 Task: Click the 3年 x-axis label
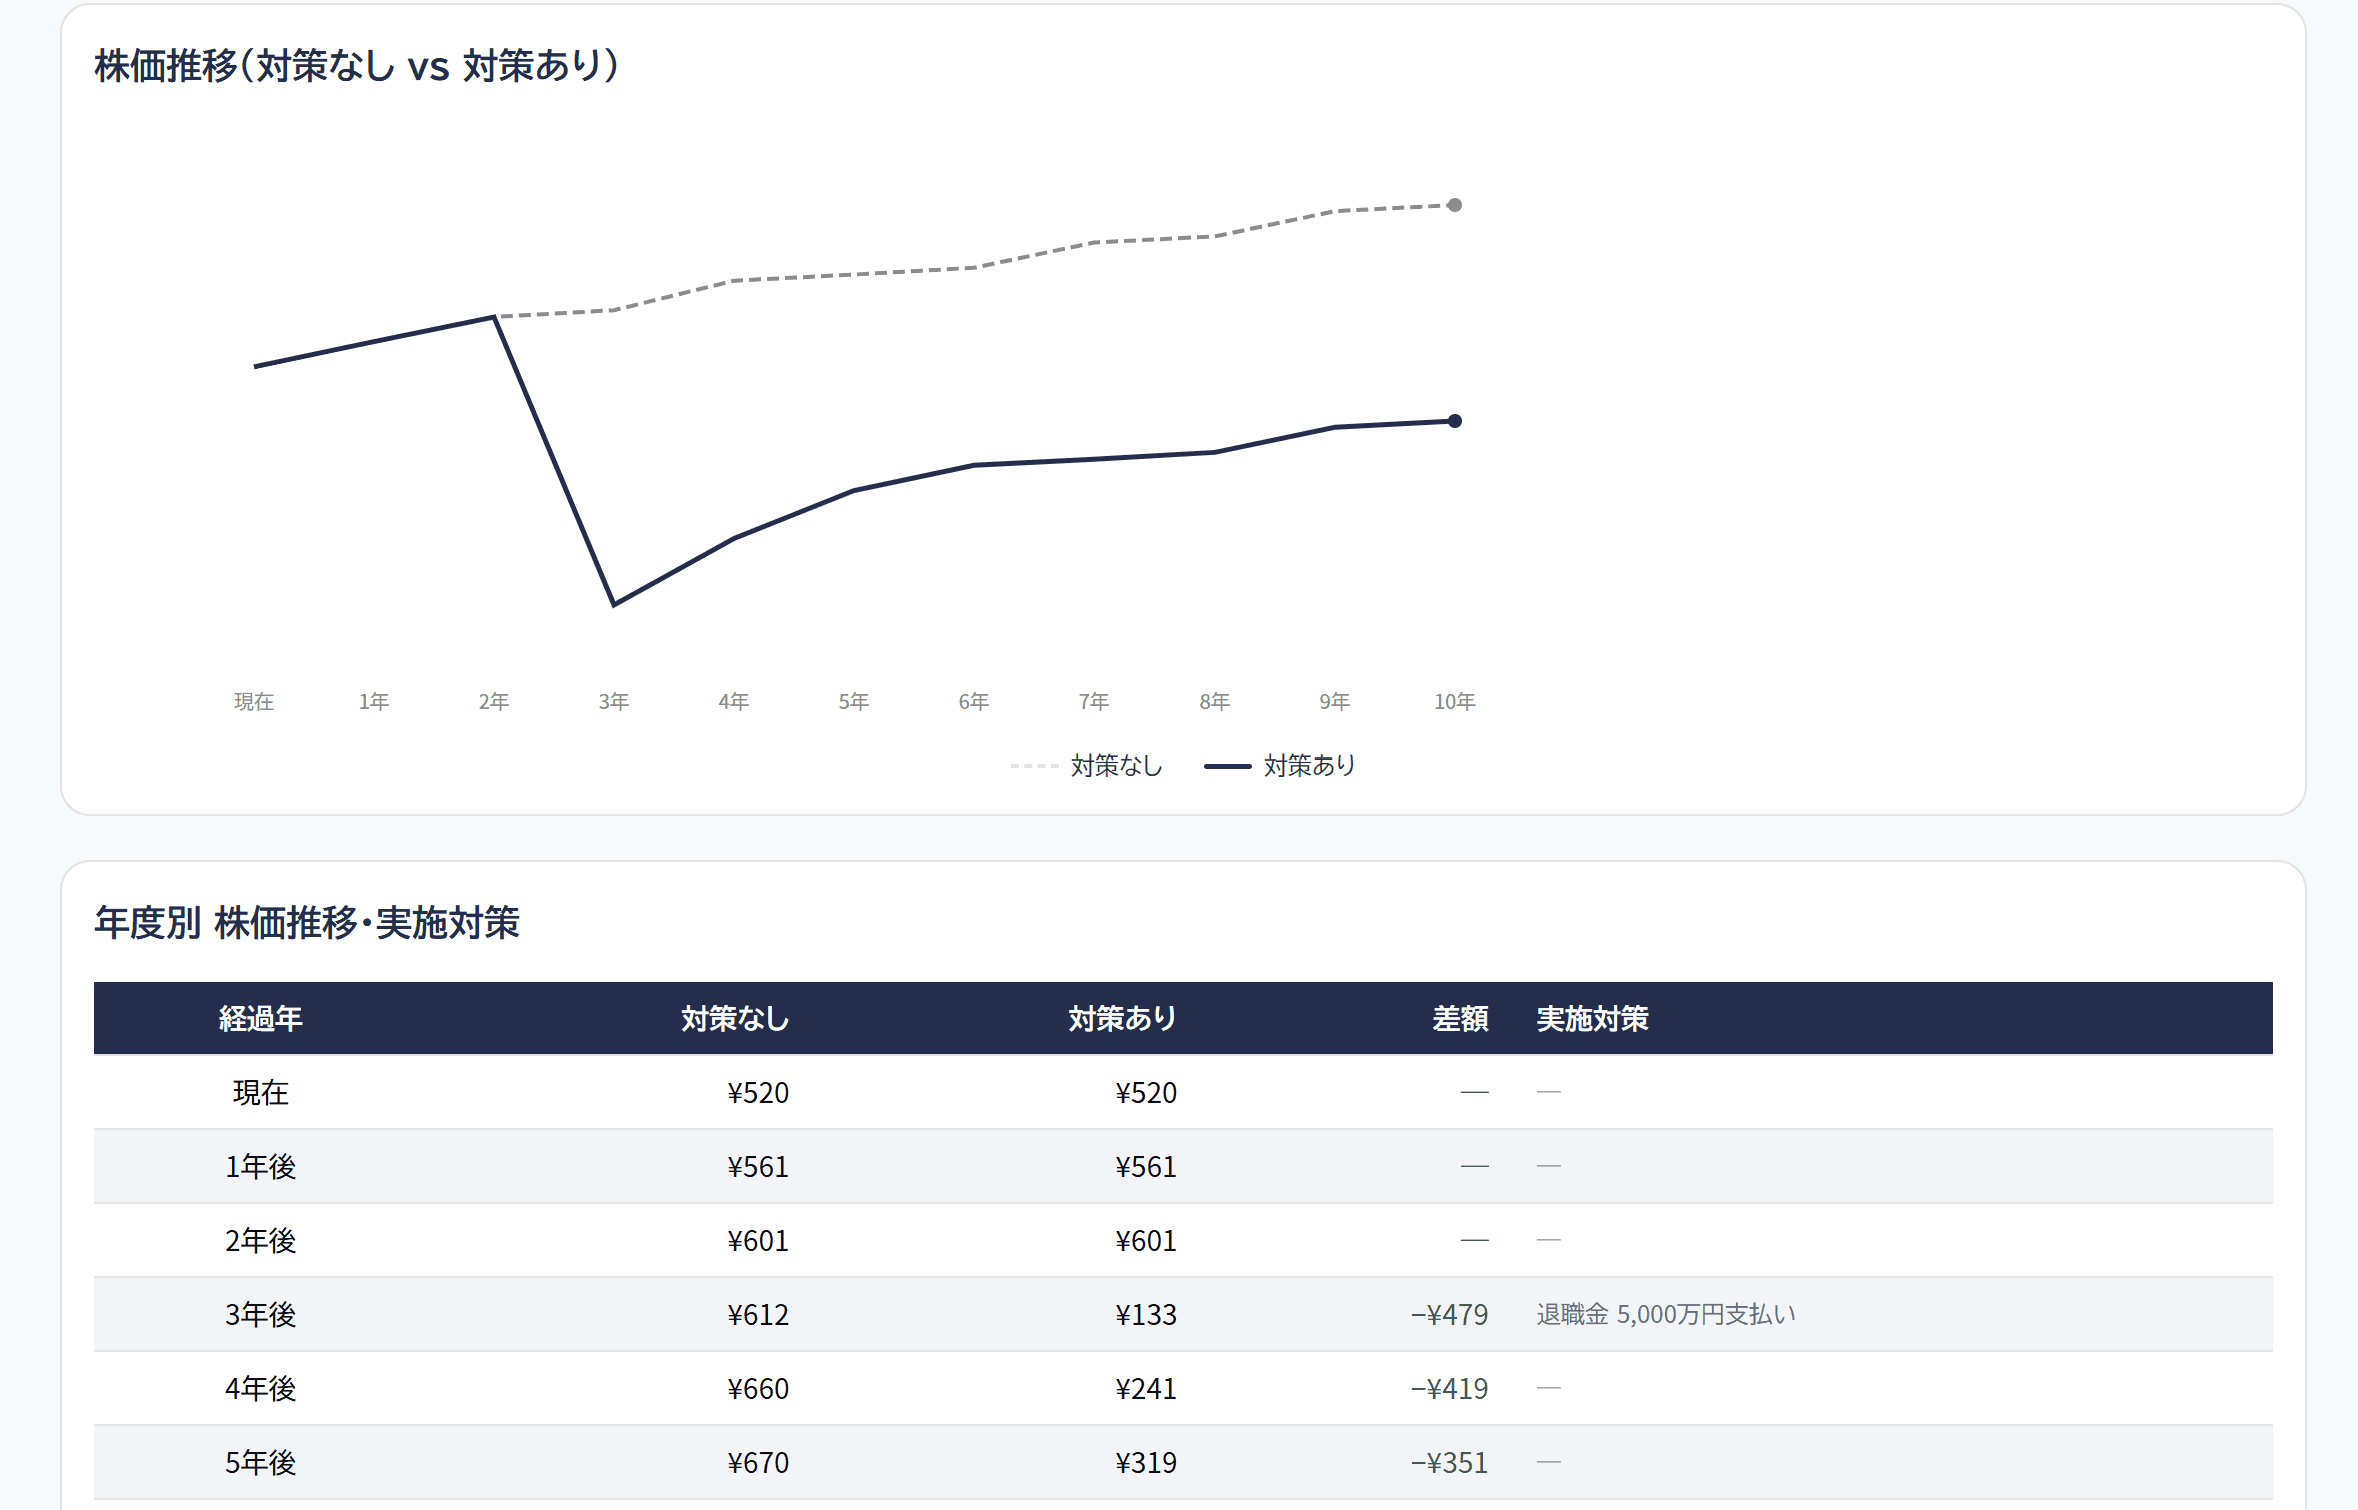click(x=614, y=702)
